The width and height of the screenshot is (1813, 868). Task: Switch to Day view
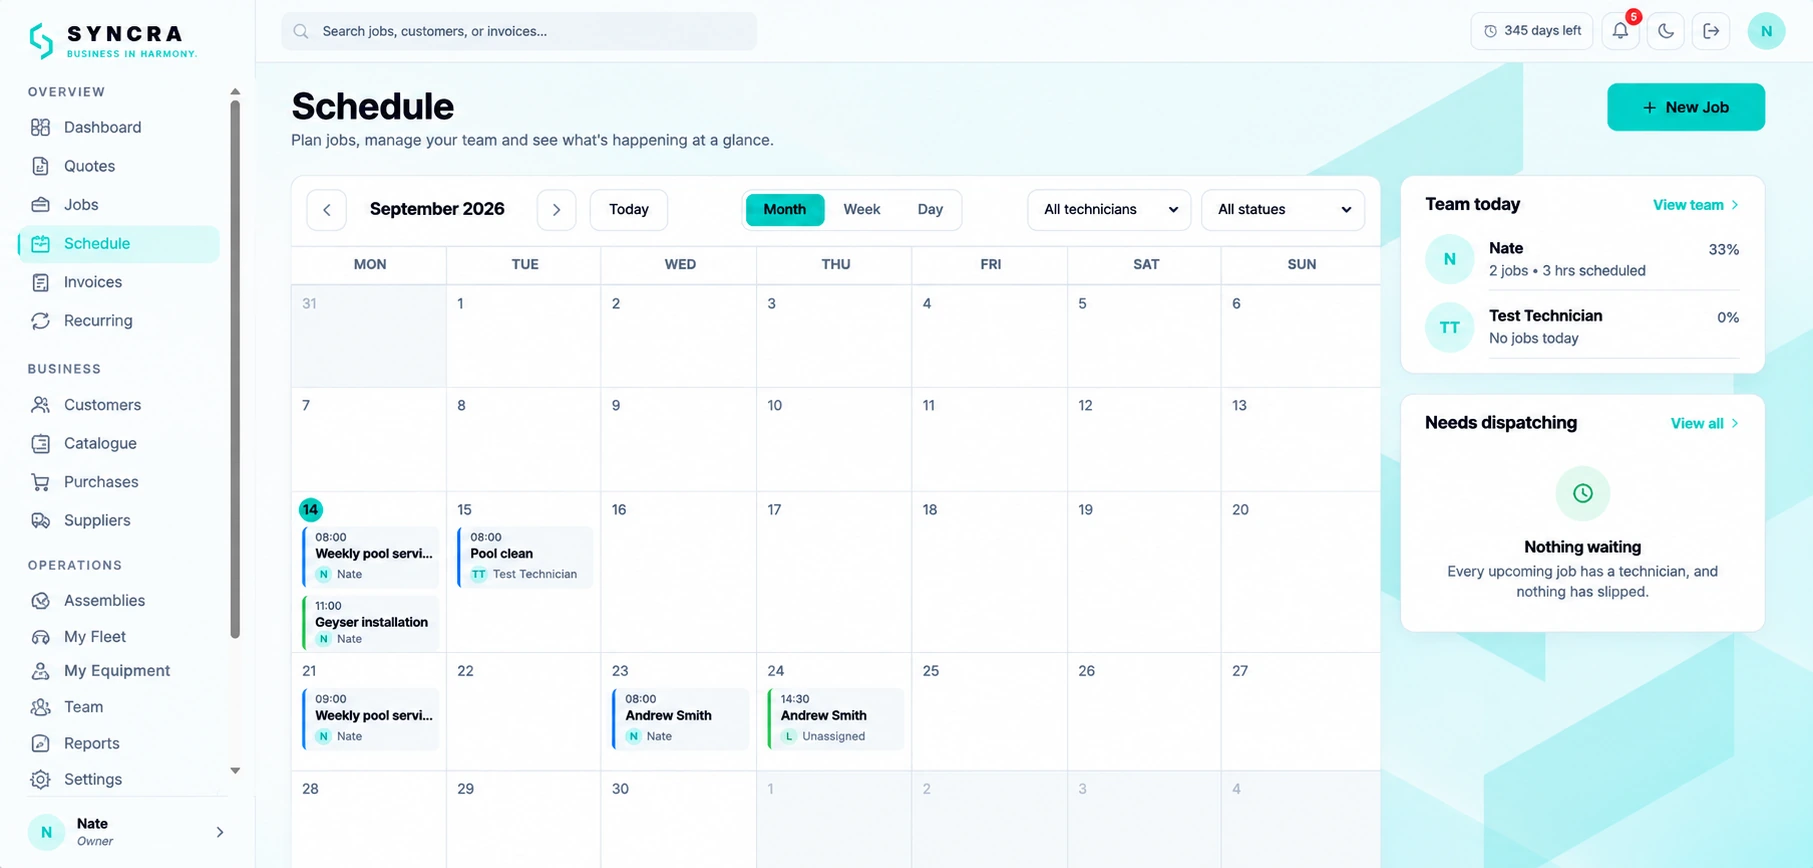pos(930,210)
